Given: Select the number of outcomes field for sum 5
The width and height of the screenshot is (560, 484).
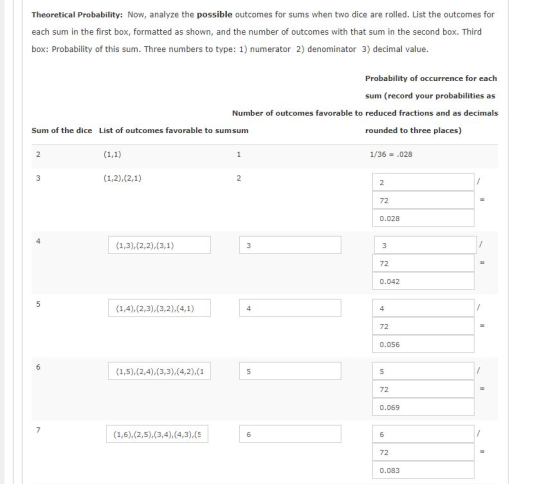Looking at the screenshot, I should click(x=290, y=308).
